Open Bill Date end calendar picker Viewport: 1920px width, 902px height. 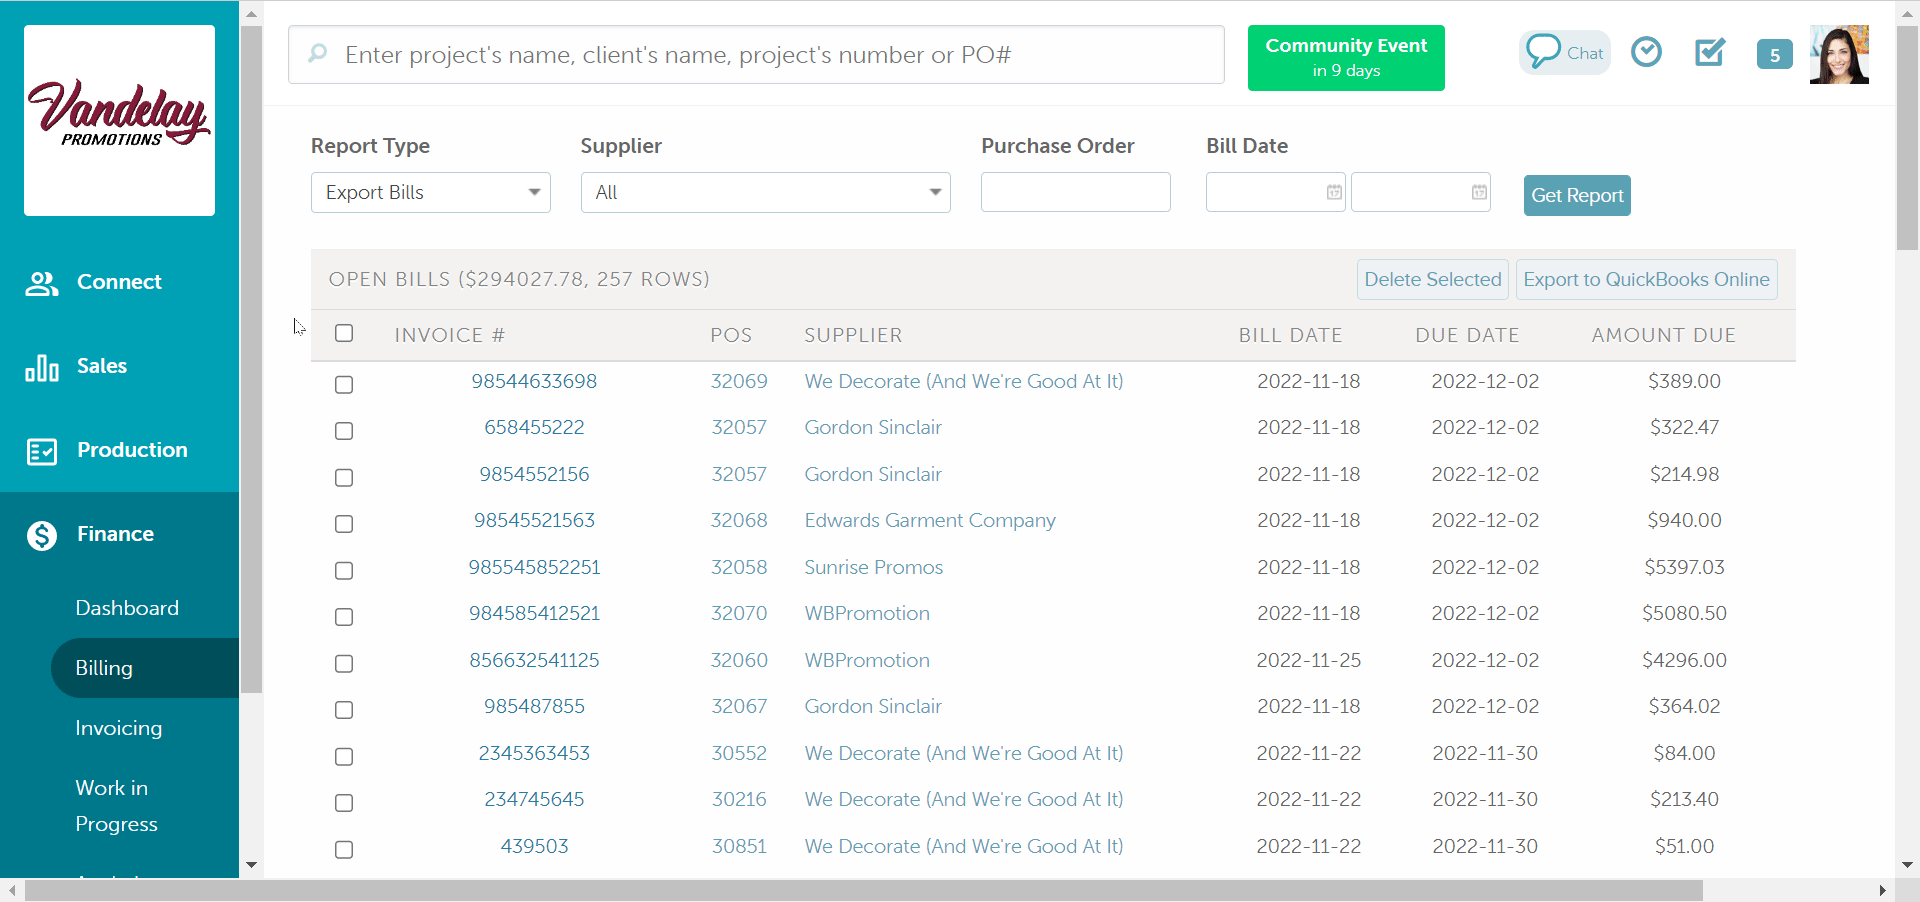point(1479,192)
